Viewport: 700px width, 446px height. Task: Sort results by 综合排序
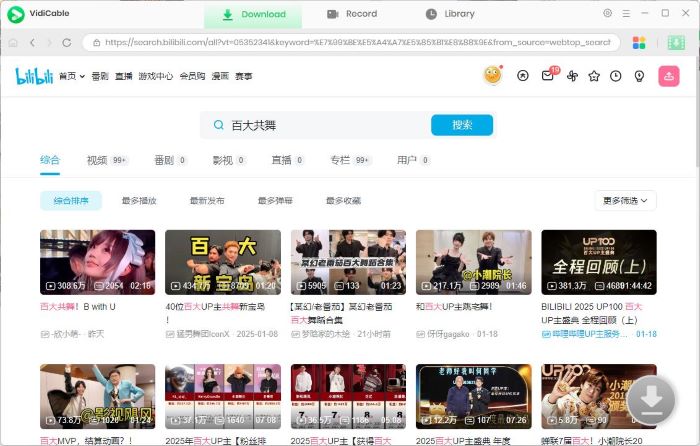click(71, 201)
